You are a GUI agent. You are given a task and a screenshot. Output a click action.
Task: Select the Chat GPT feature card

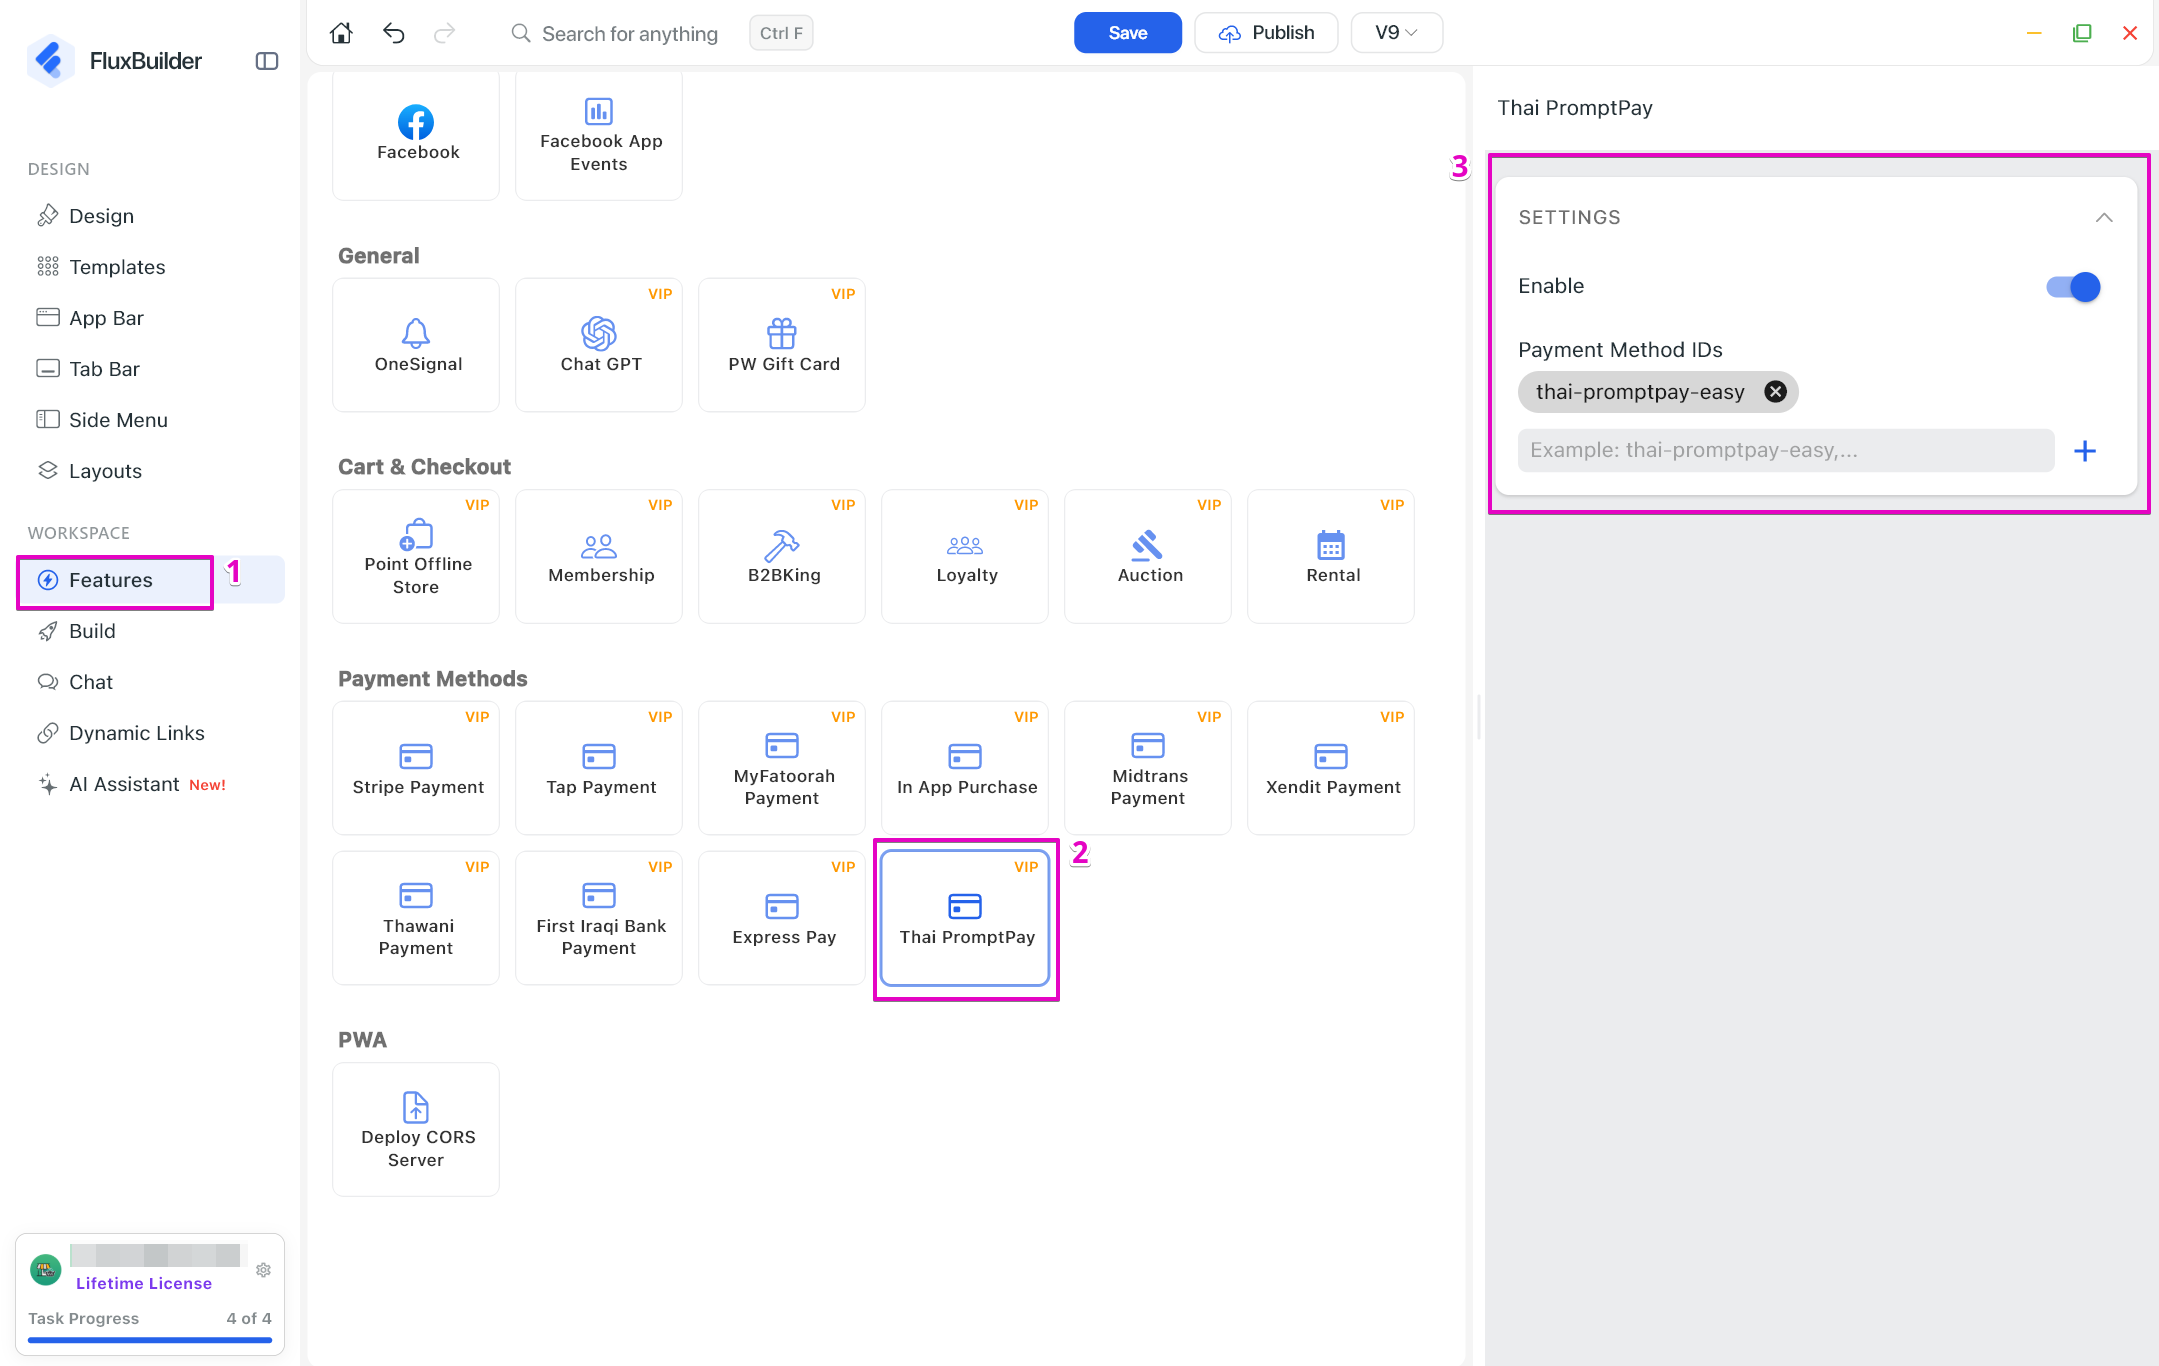(599, 345)
